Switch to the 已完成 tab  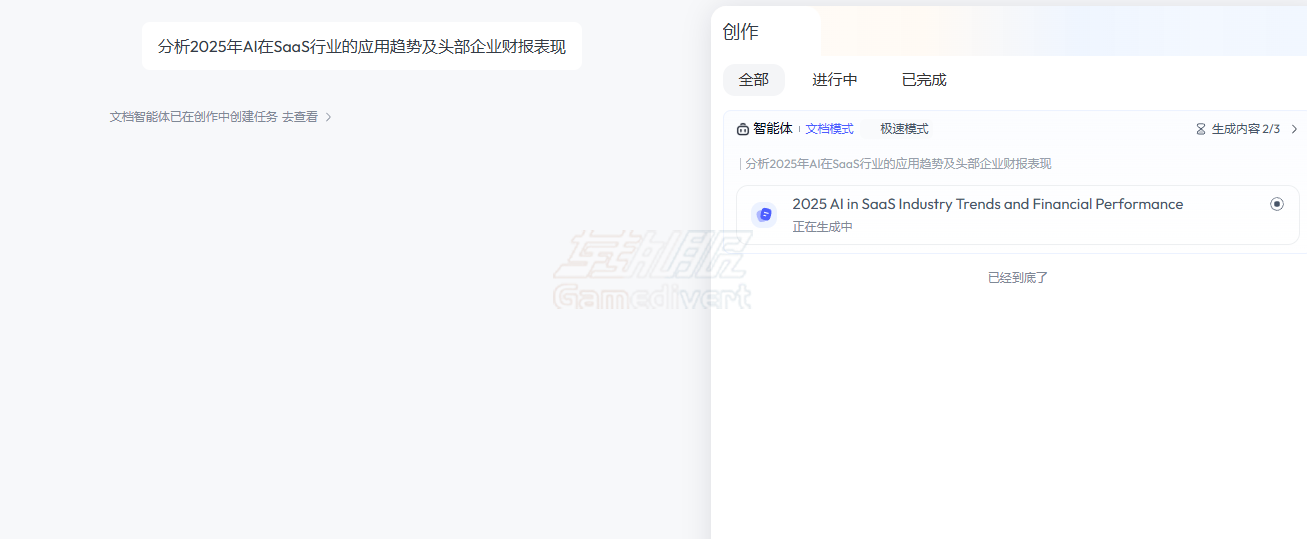[x=924, y=80]
